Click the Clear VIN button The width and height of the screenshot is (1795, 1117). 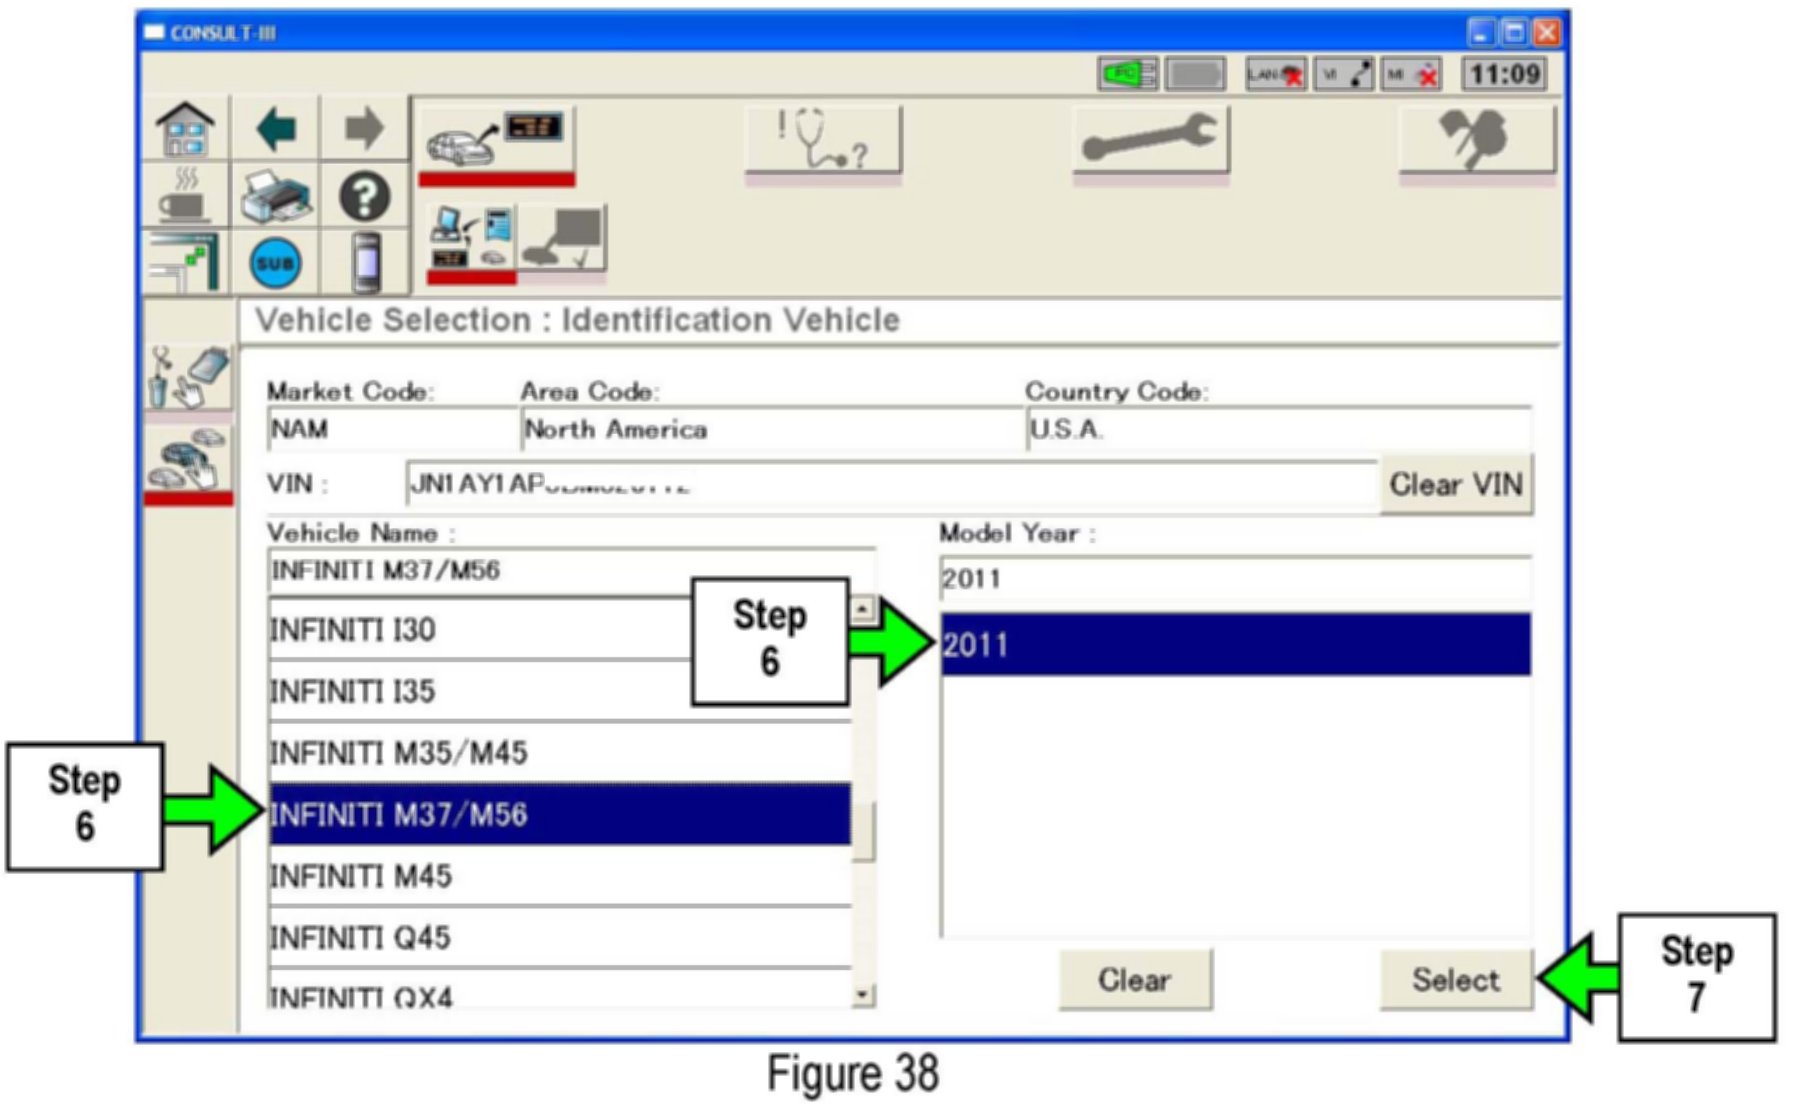pos(1455,485)
